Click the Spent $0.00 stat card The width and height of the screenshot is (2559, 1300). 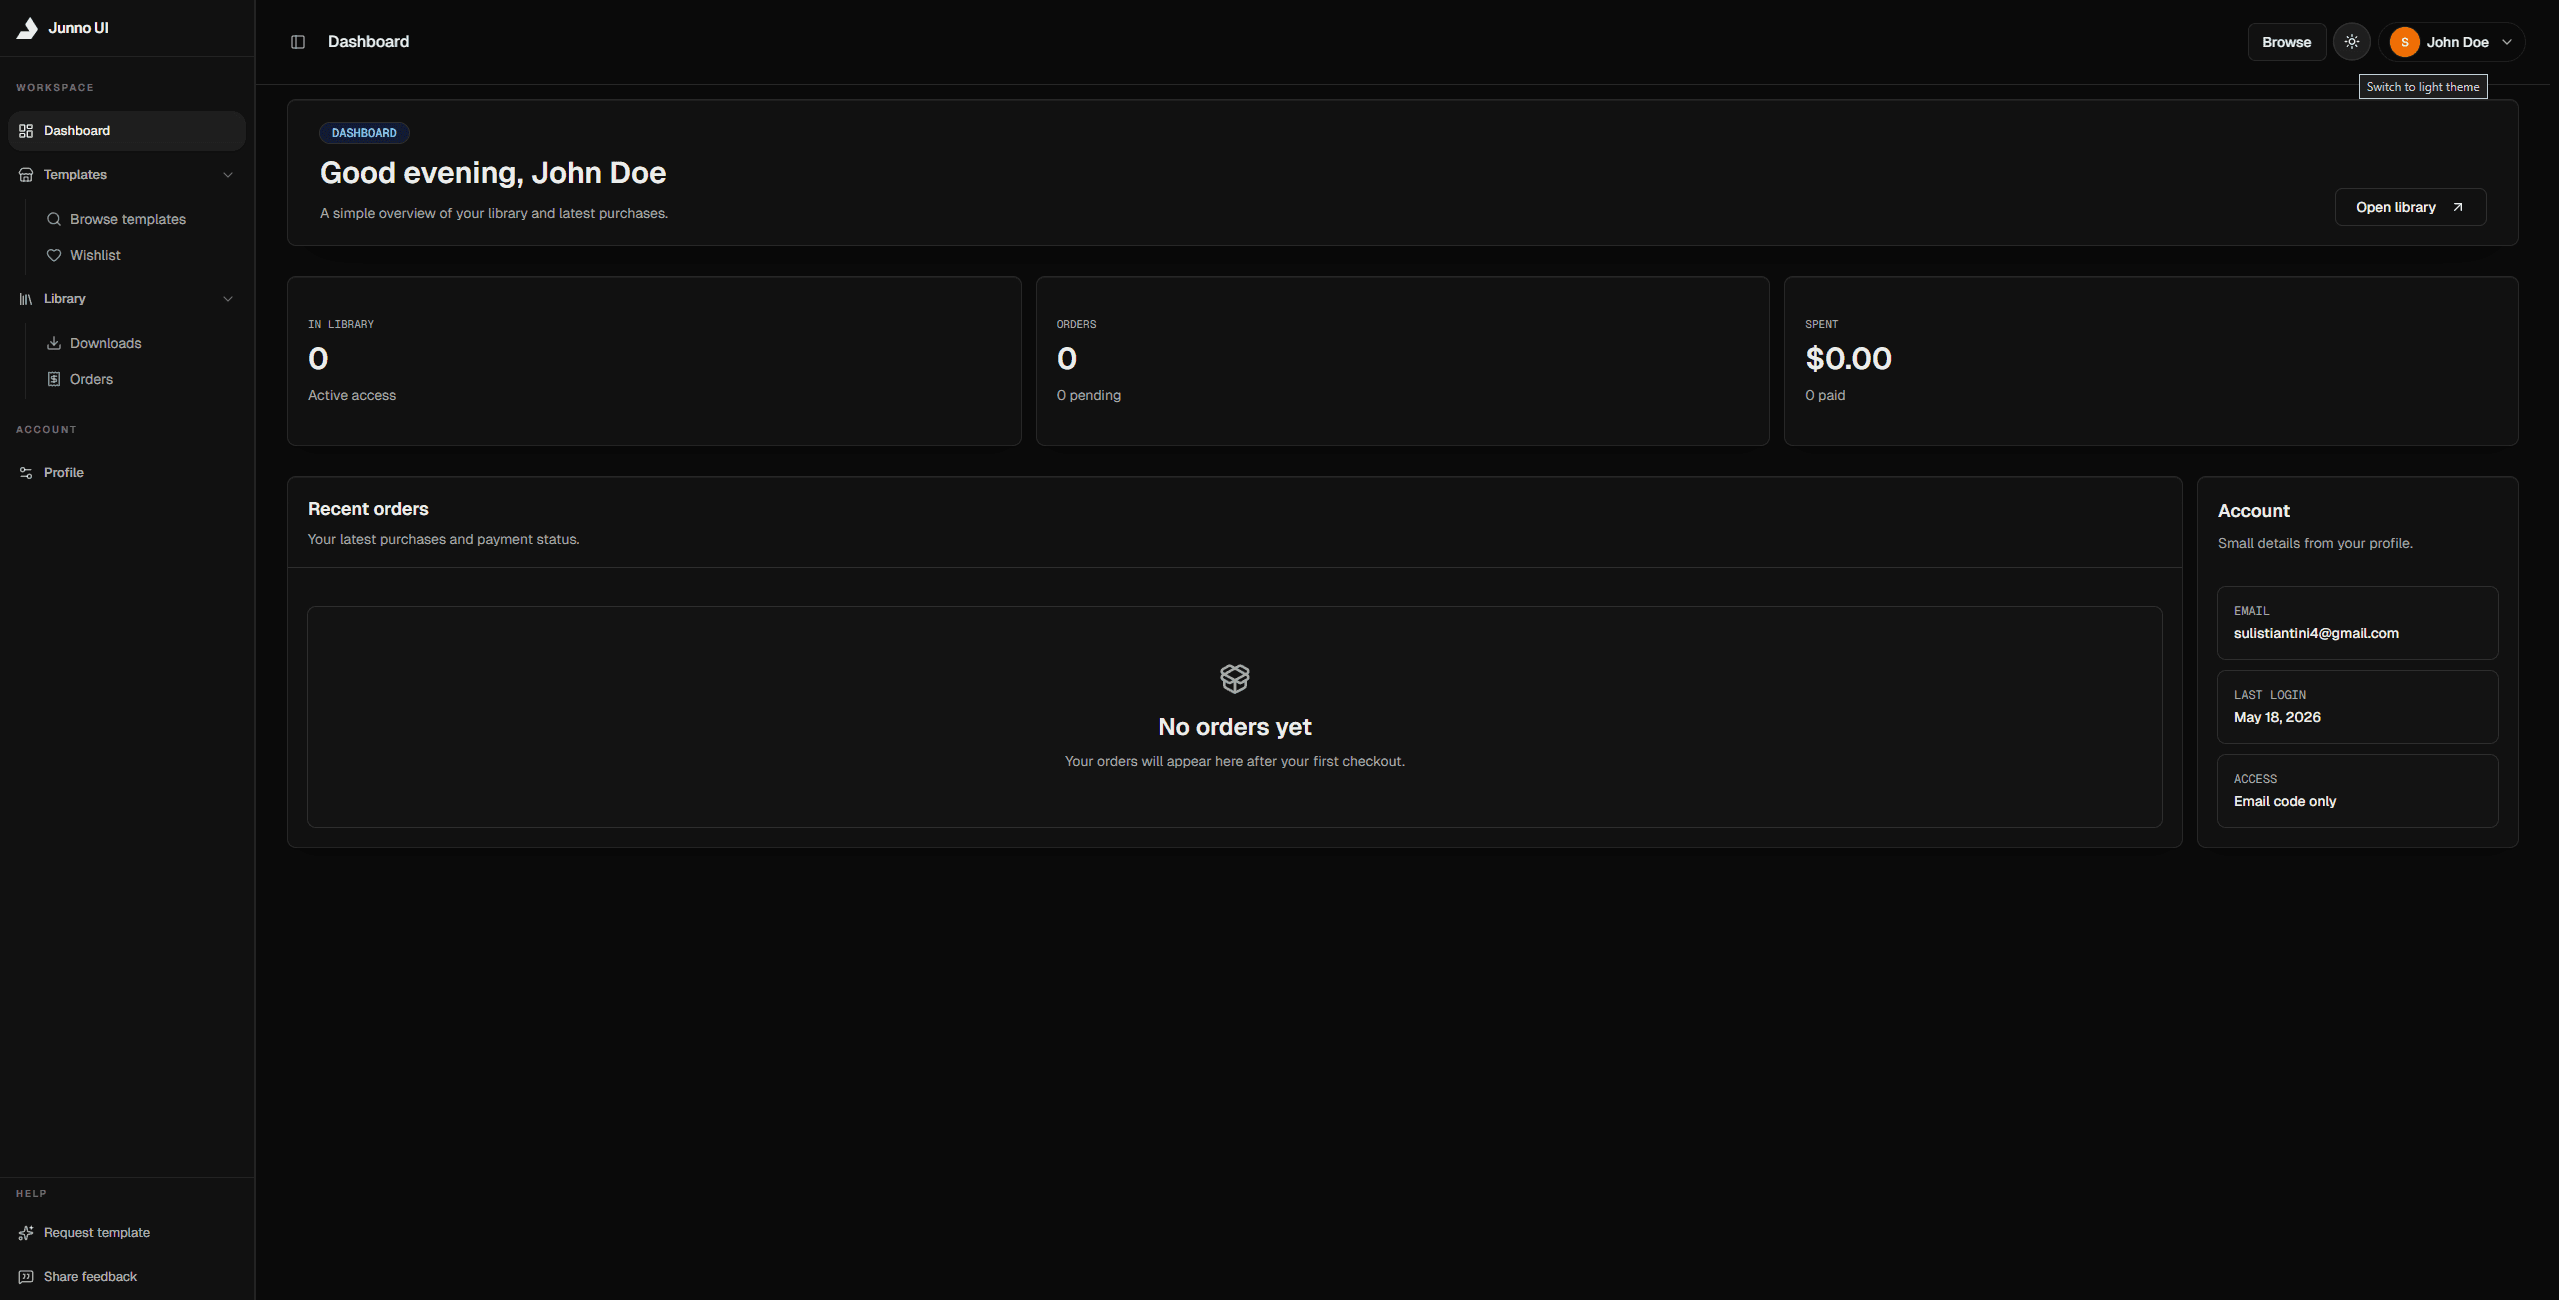tap(2150, 361)
